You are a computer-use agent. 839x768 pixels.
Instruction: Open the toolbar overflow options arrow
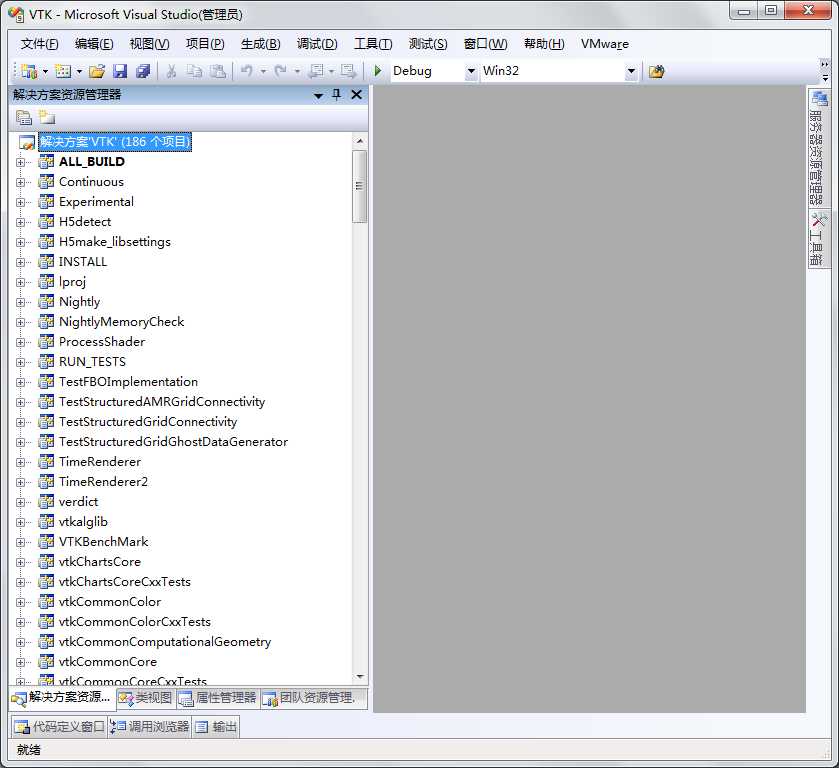[825, 79]
